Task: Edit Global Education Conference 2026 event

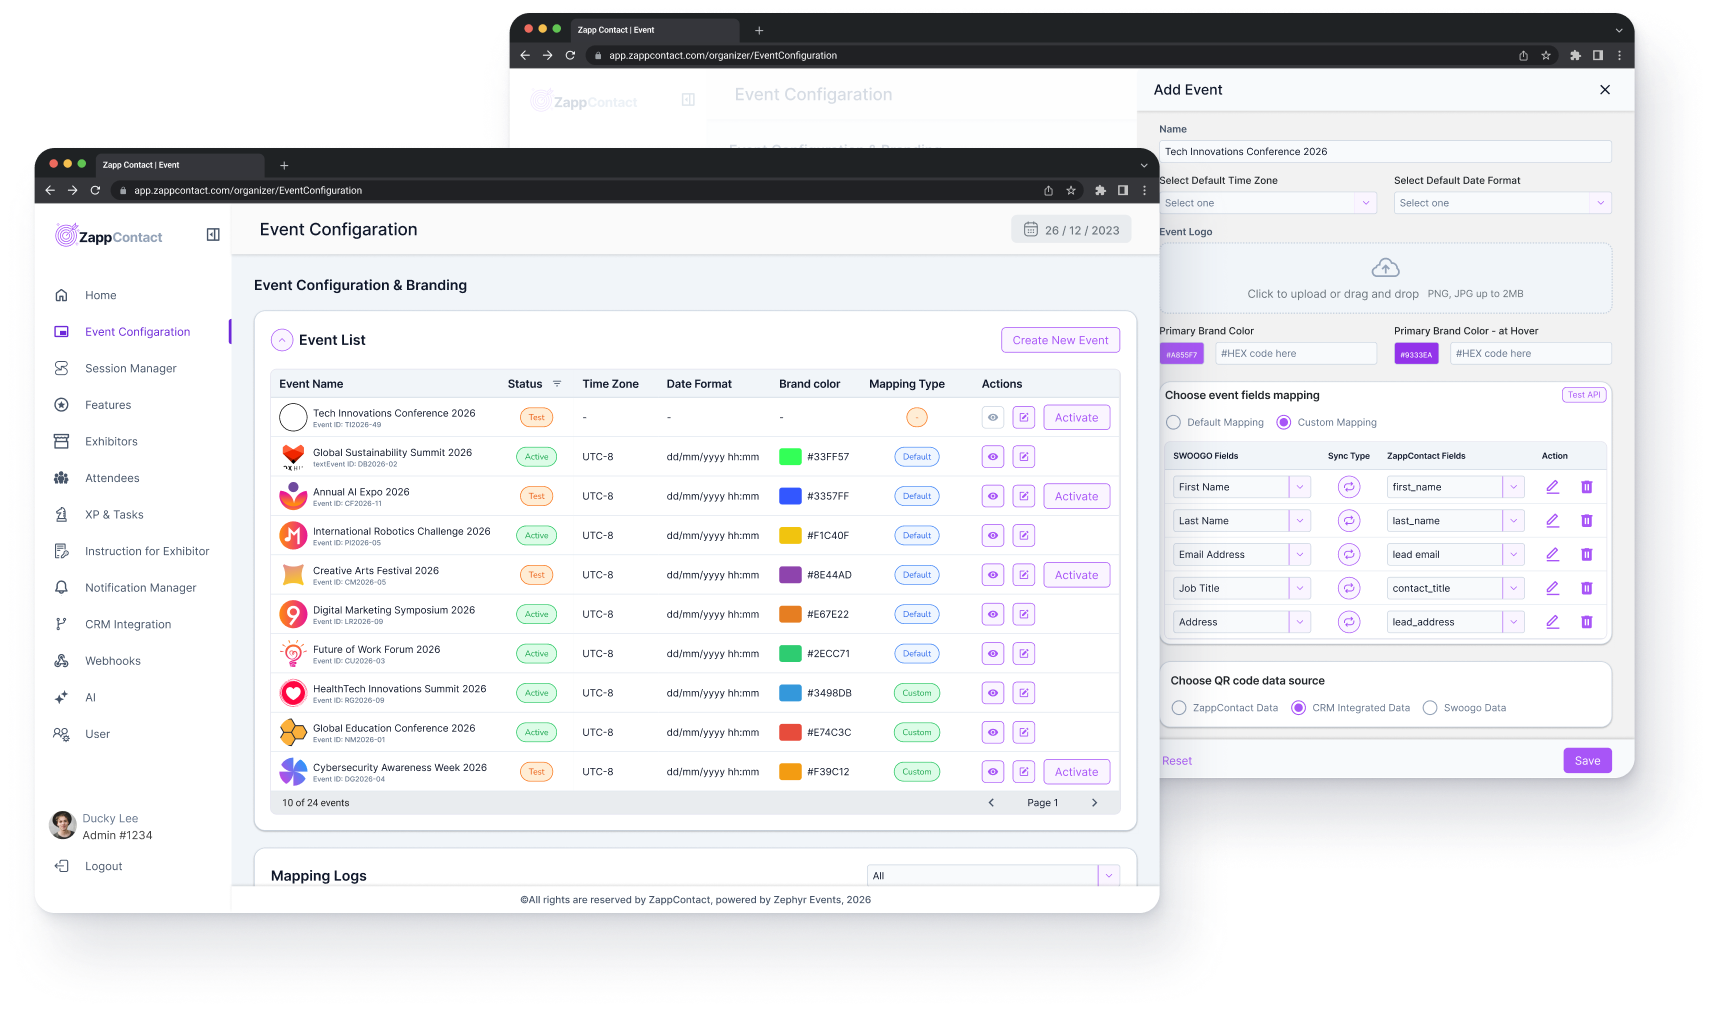Action: 1023,732
